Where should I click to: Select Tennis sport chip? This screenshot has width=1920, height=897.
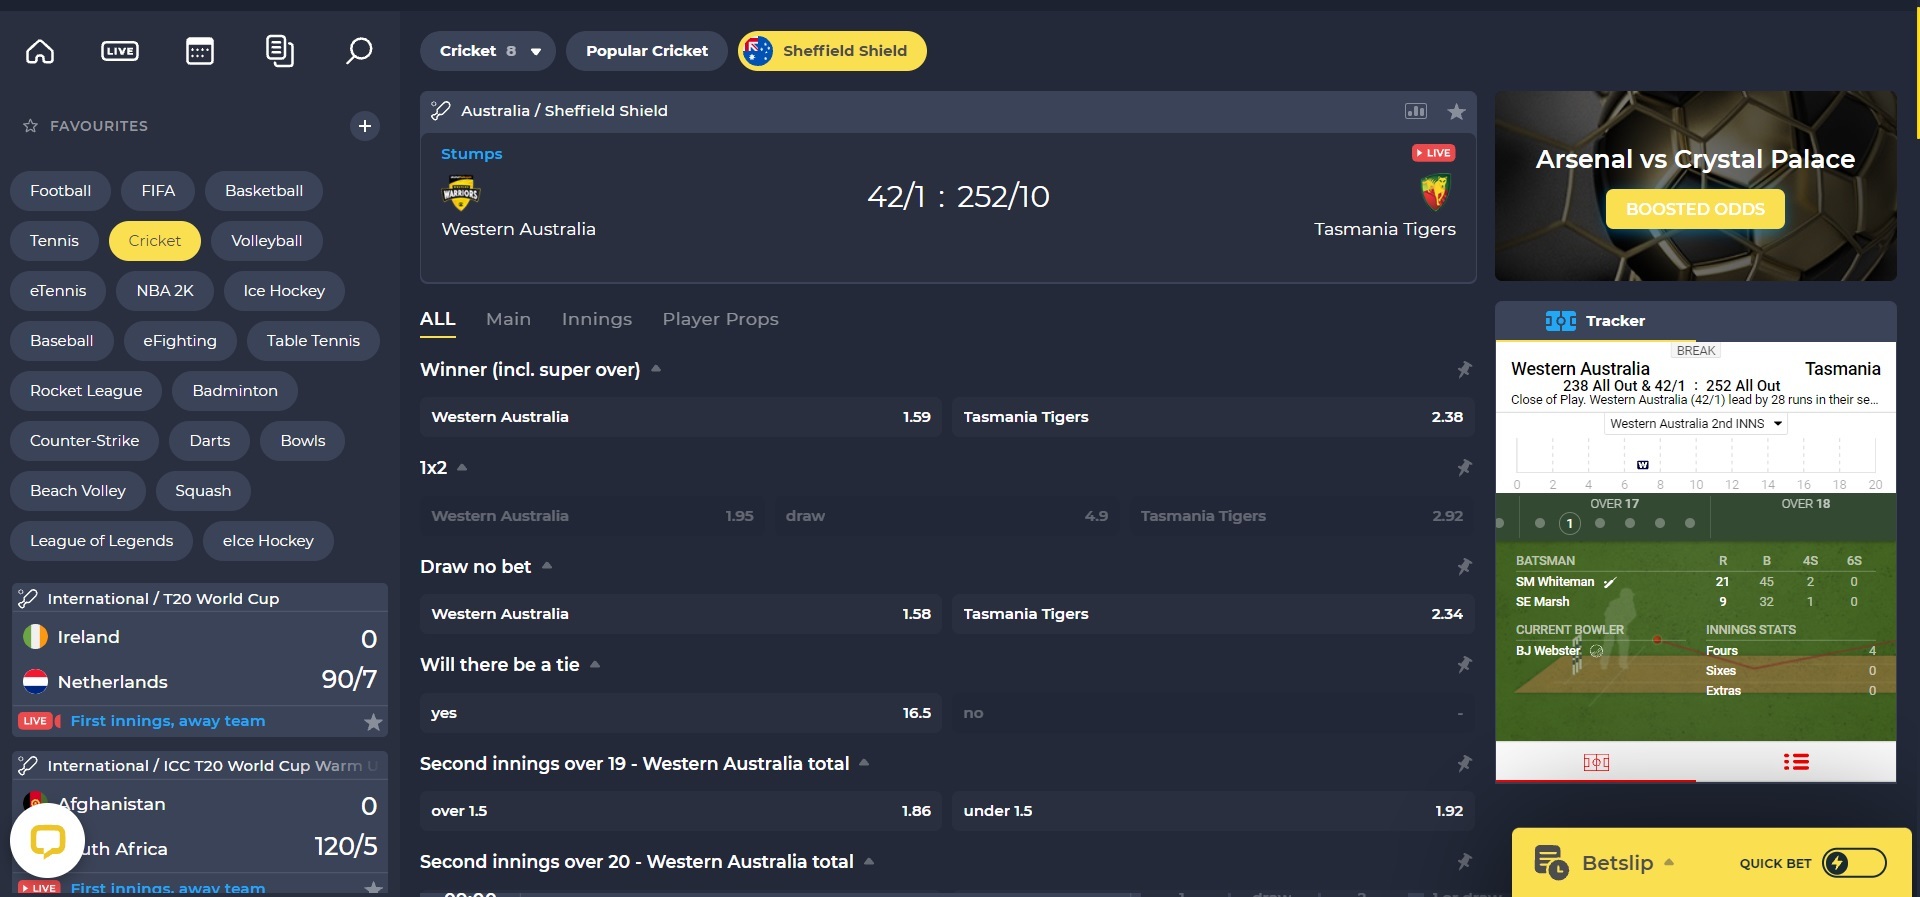pos(54,241)
